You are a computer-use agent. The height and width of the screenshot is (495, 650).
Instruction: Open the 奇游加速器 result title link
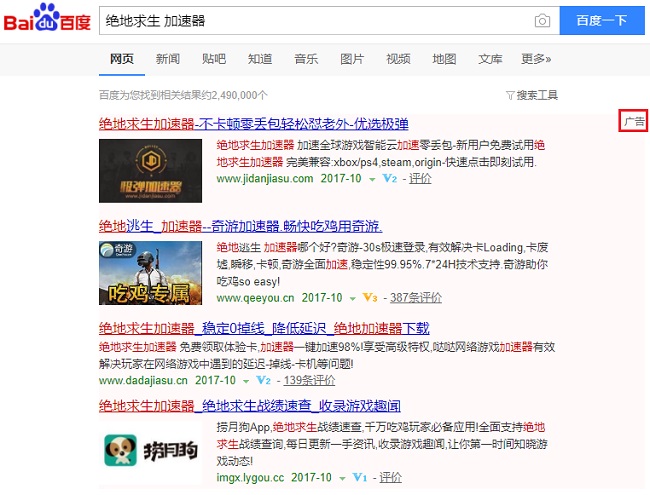click(x=240, y=226)
